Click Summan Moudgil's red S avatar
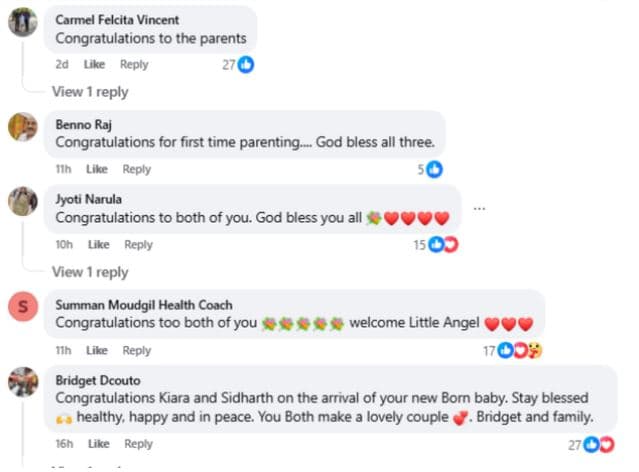Viewport: 639px width, 472px height. click(x=23, y=306)
